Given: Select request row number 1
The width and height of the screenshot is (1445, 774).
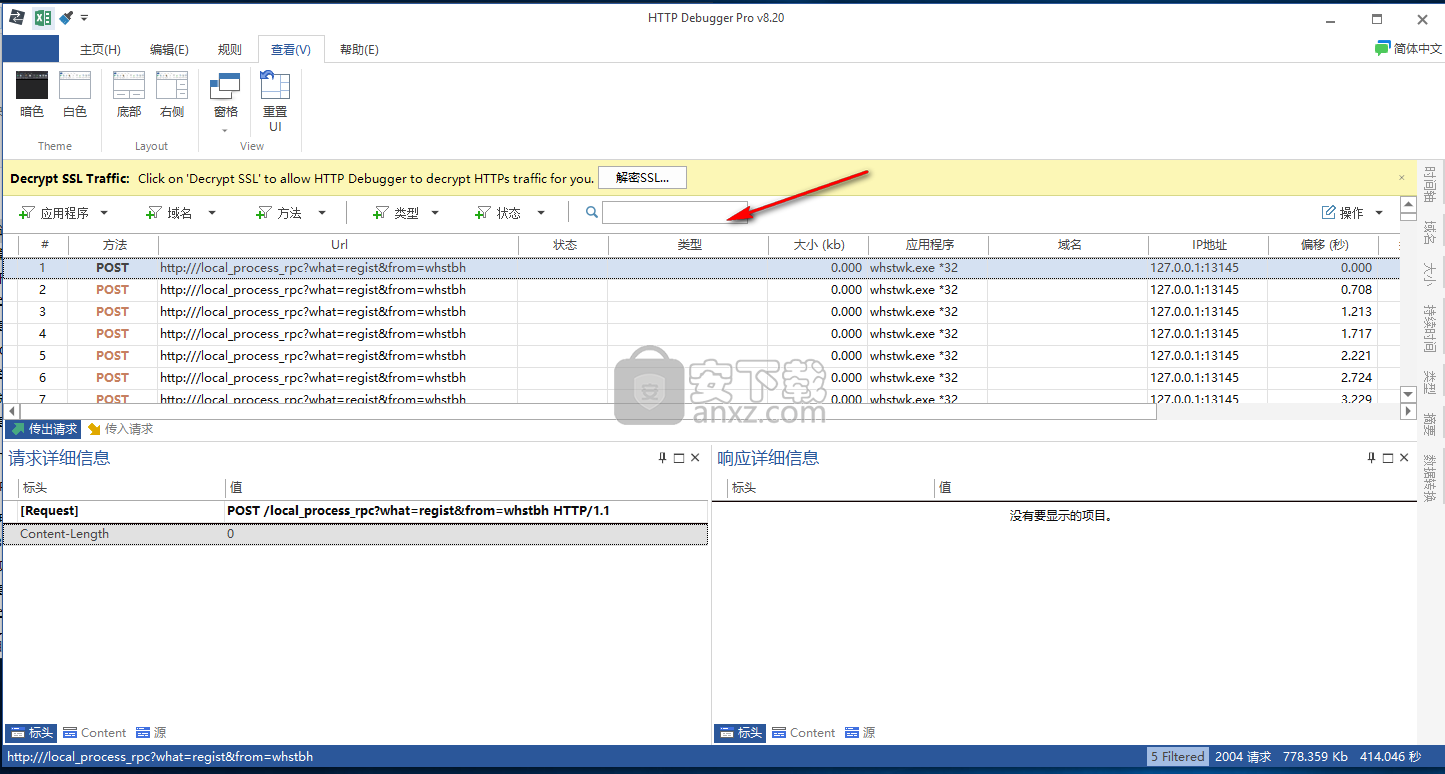Looking at the screenshot, I should pos(700,268).
